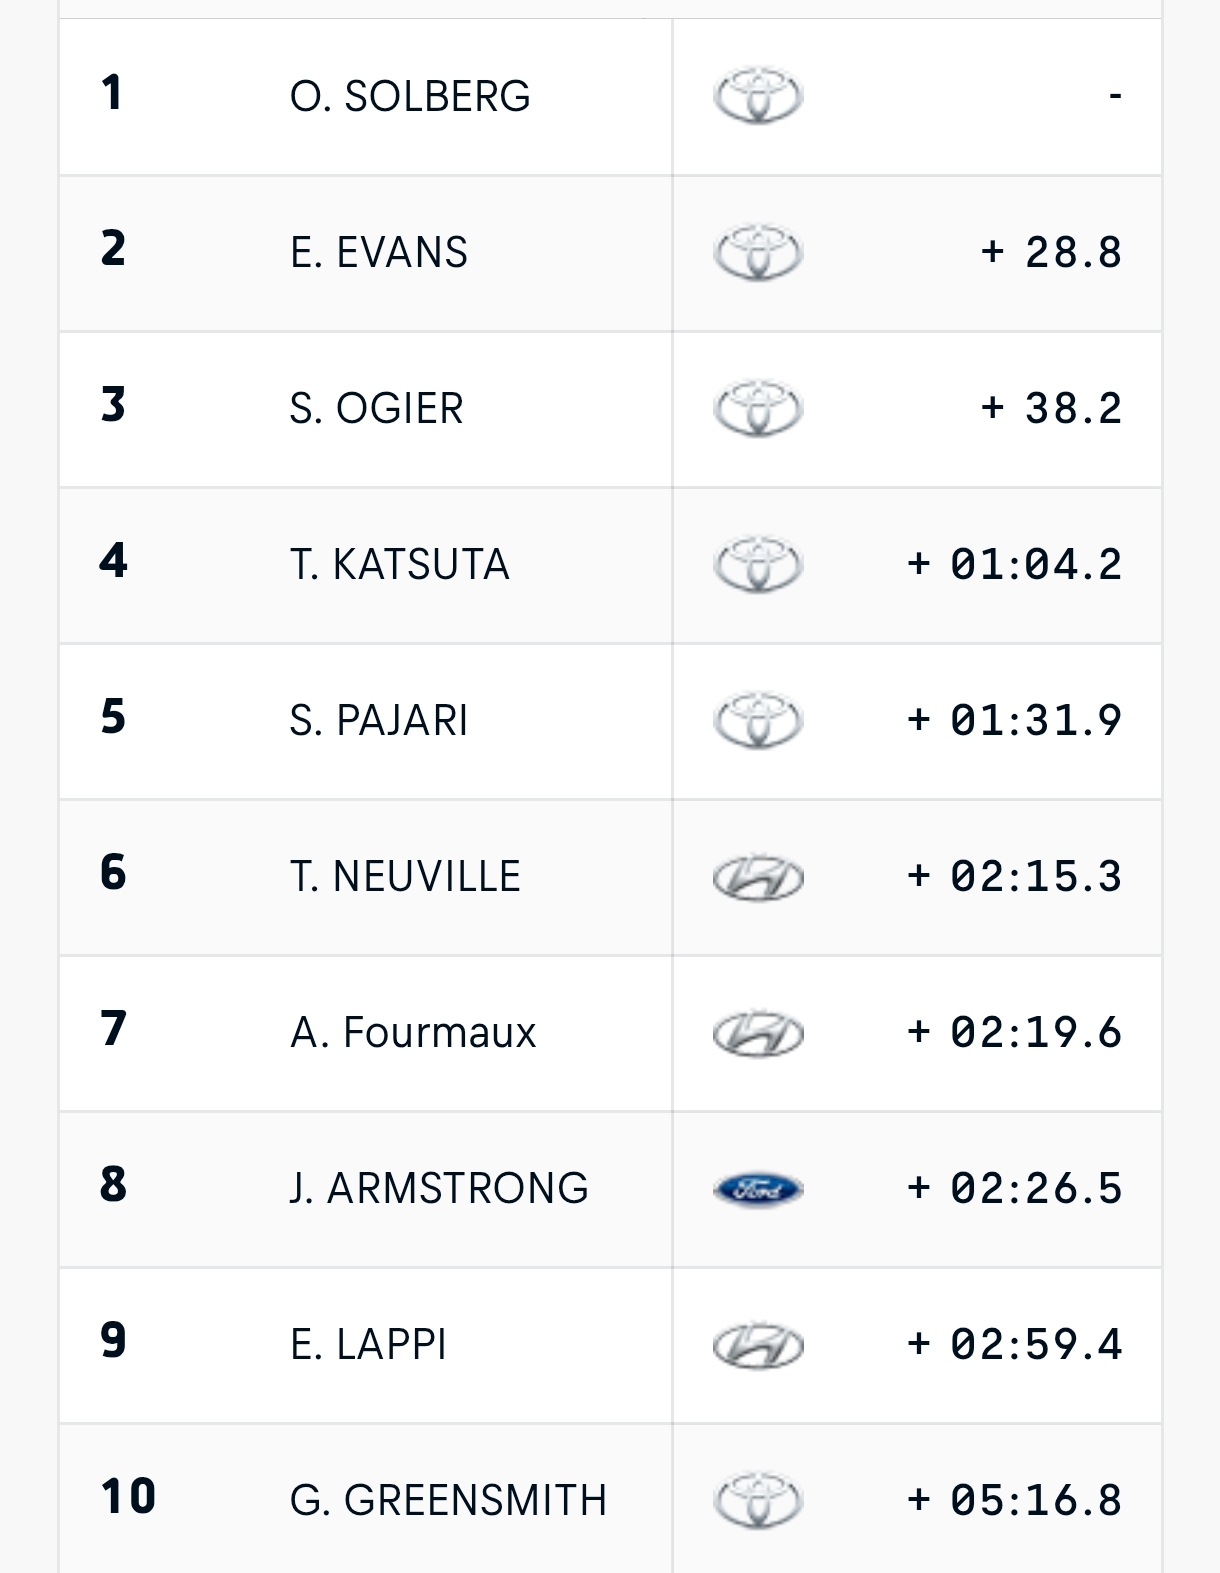Click the Toyota logo beside O. Solberg
The image size is (1220, 1573).
point(758,96)
